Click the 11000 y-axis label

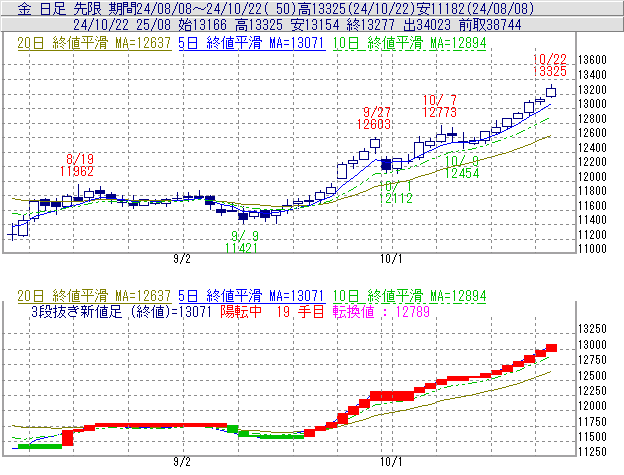tap(592, 249)
